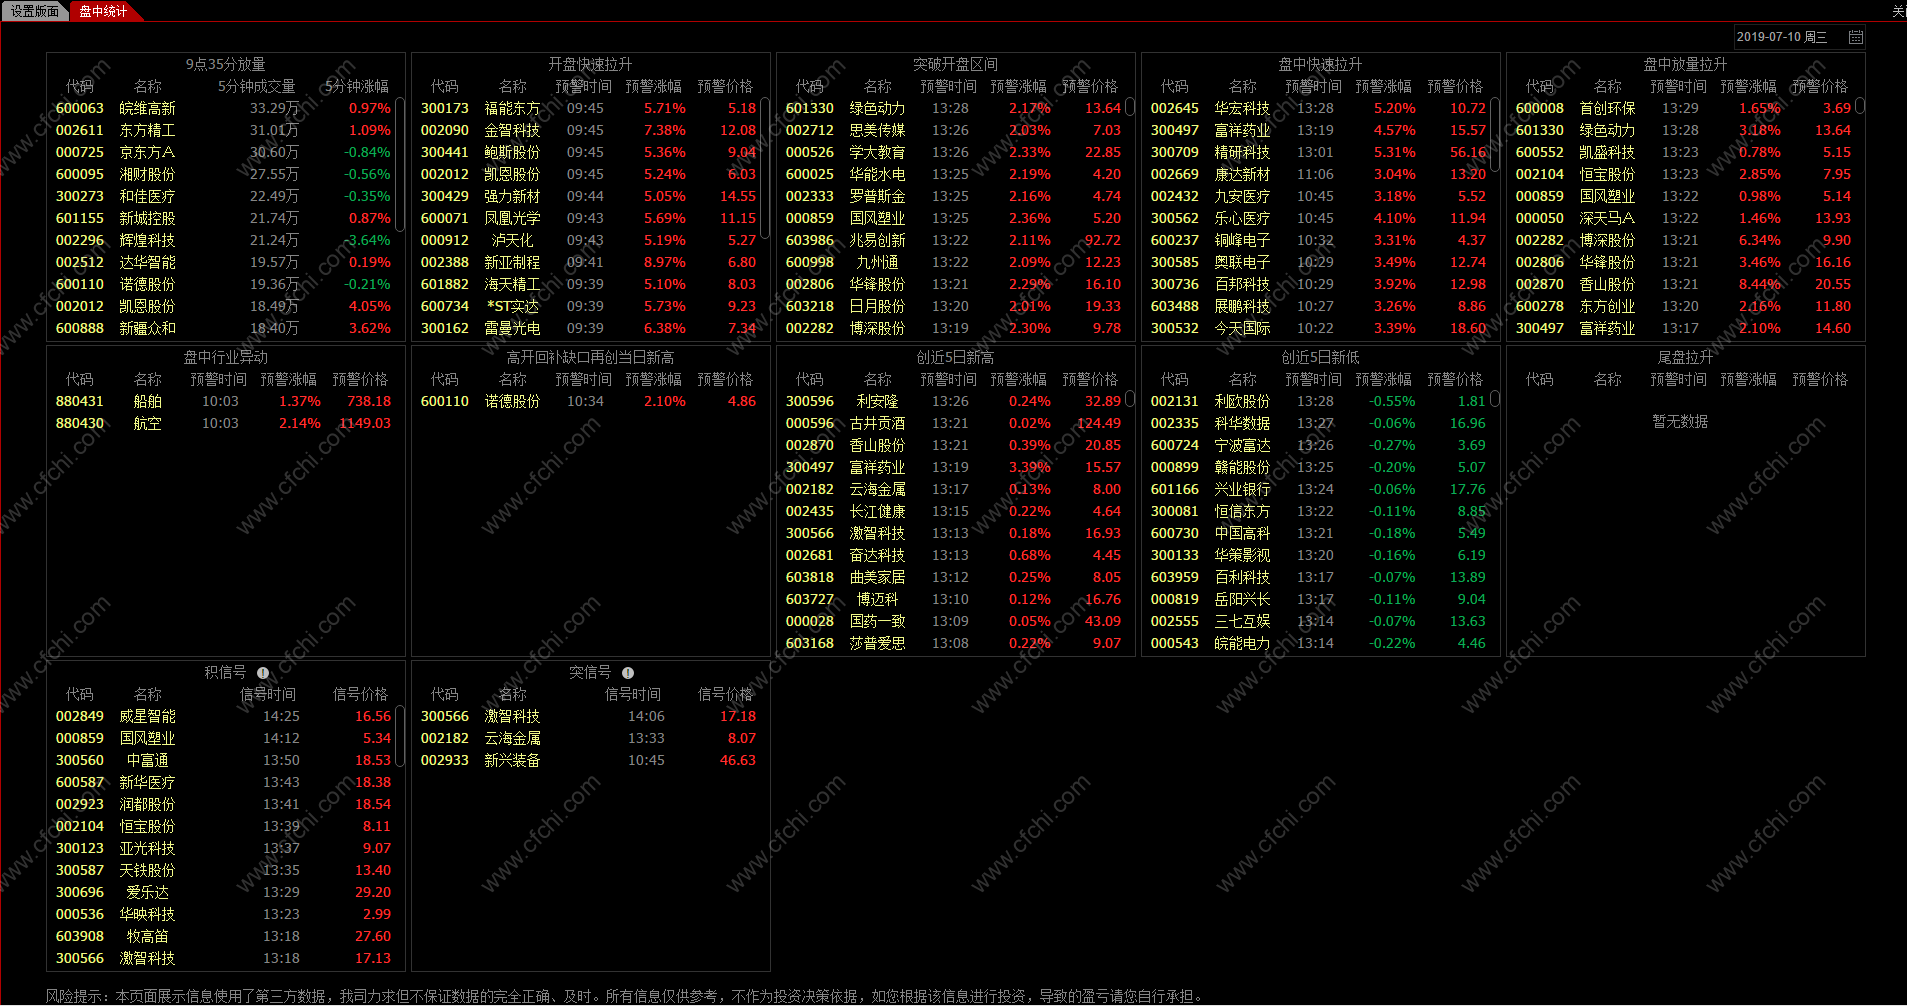The image size is (1907, 1007).
Task: Open the 东方创业 stock row
Action: (x=1683, y=306)
